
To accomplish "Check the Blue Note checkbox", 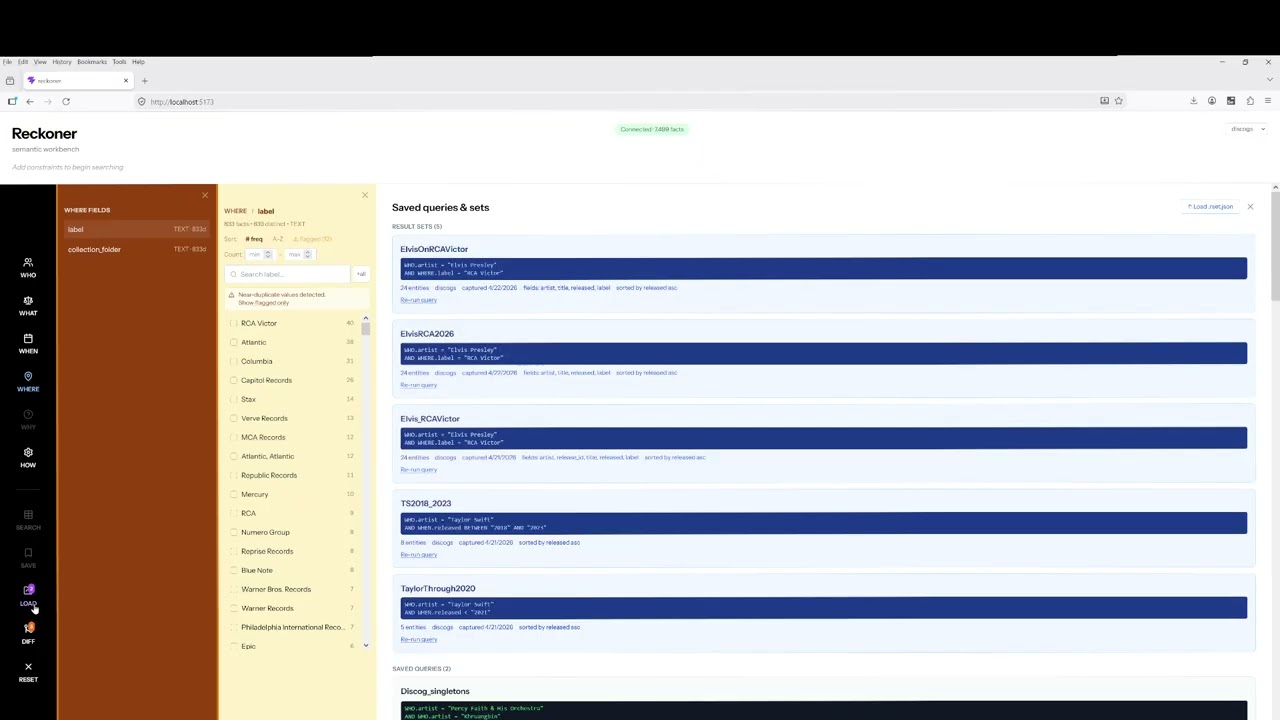I will point(234,570).
